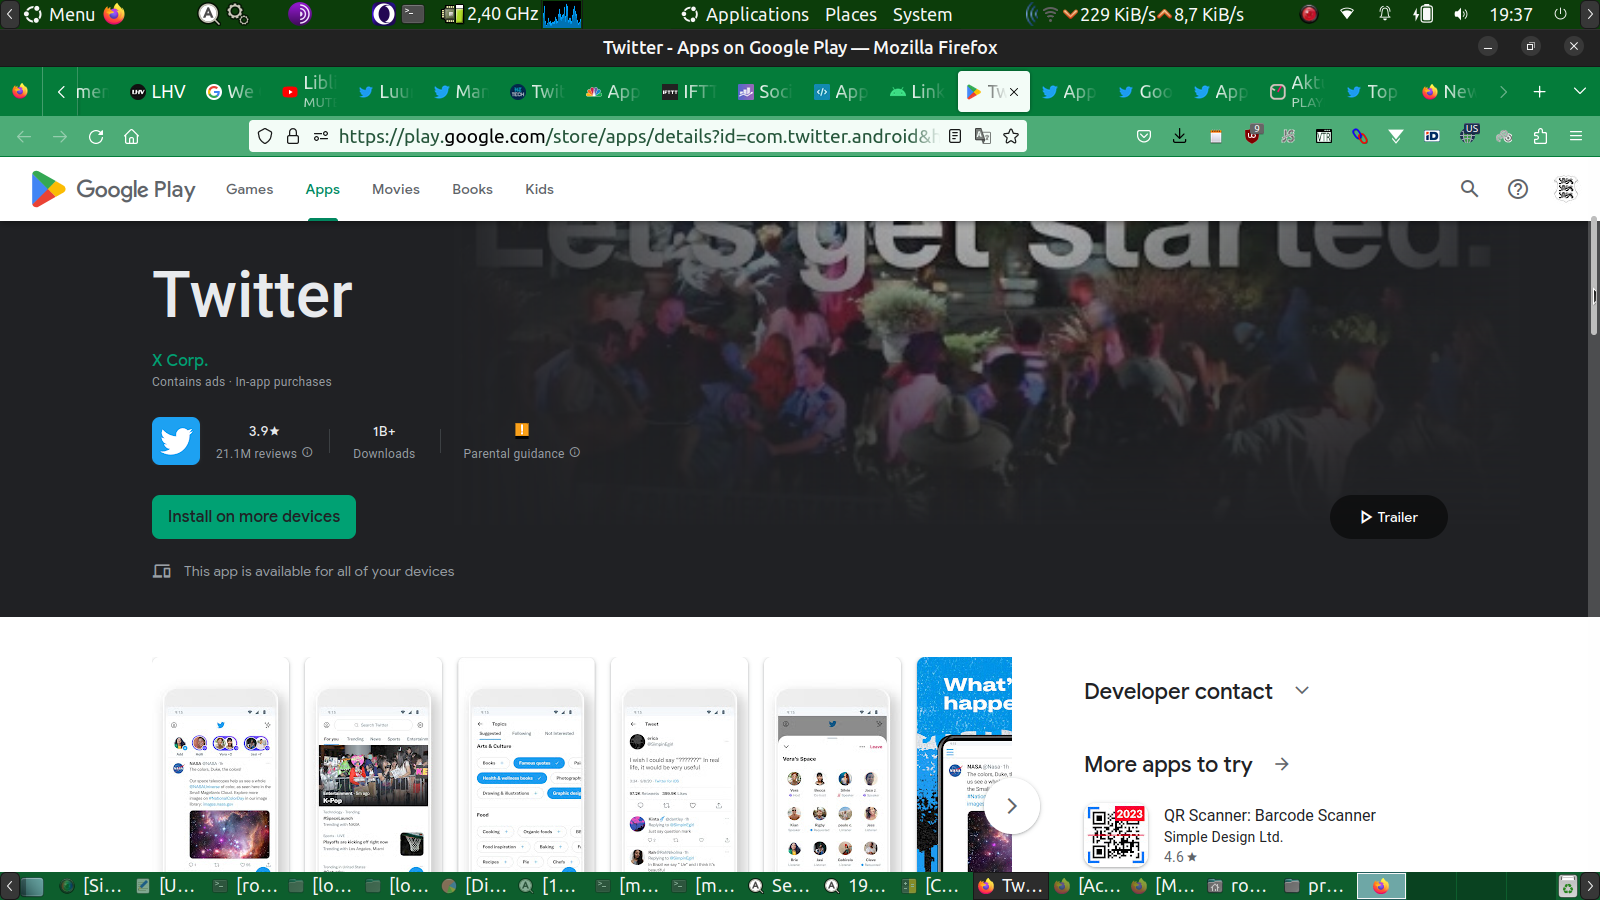This screenshot has height=900, width=1600.
Task: Open notifications bell in system tray
Action: pyautogui.click(x=1385, y=14)
